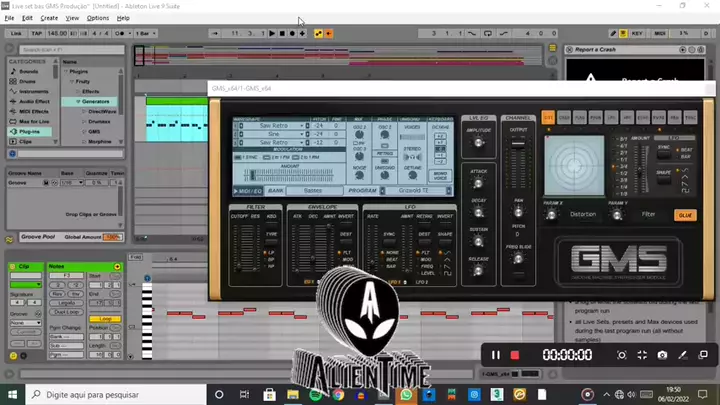Toggle Follow arrow in transport bar
This screenshot has width=720, height=405.
(x=215, y=34)
